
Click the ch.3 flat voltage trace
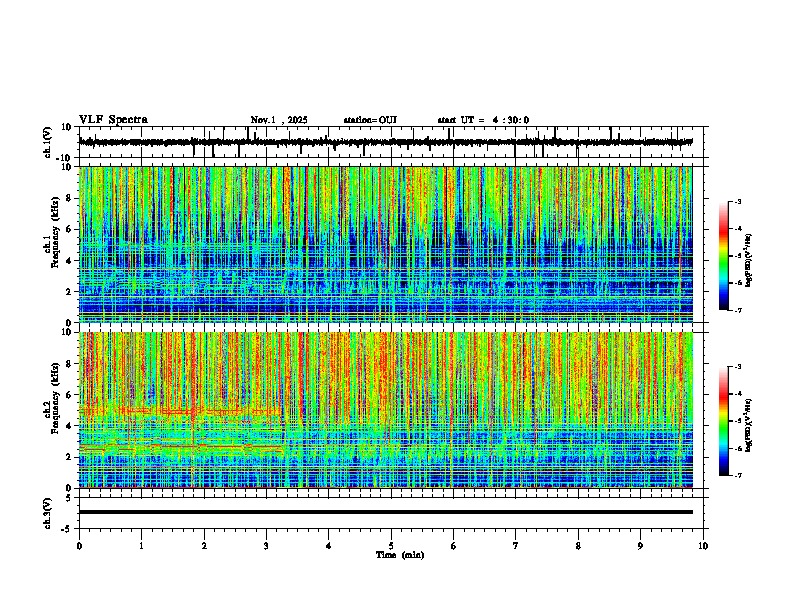pyautogui.click(x=386, y=512)
